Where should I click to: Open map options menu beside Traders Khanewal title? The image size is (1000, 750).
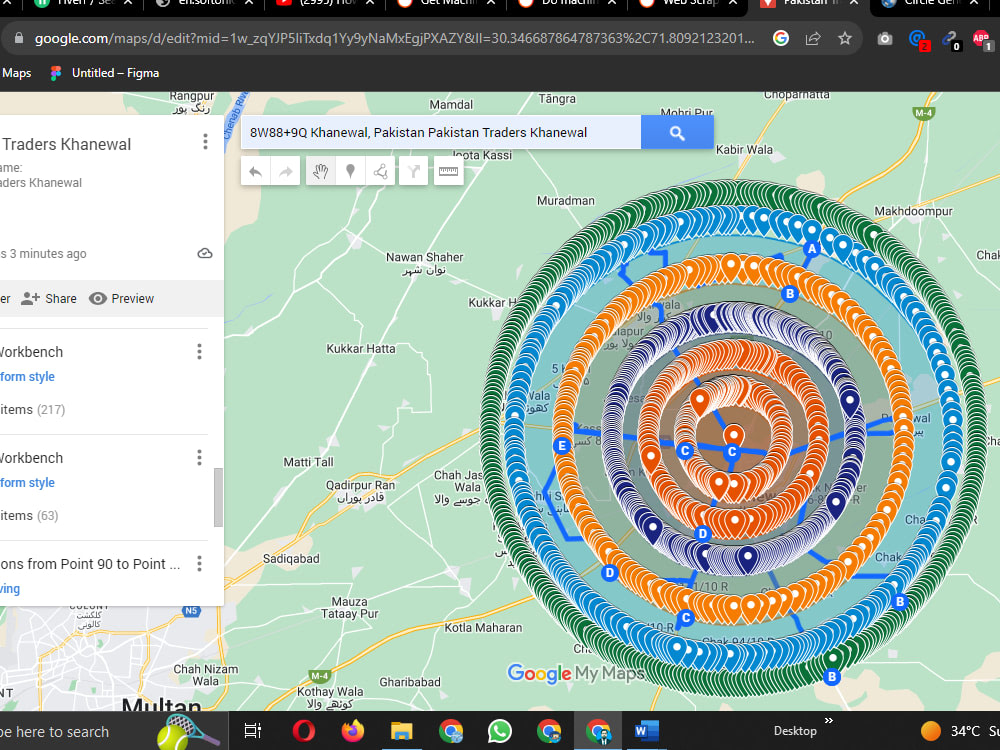pos(205,142)
